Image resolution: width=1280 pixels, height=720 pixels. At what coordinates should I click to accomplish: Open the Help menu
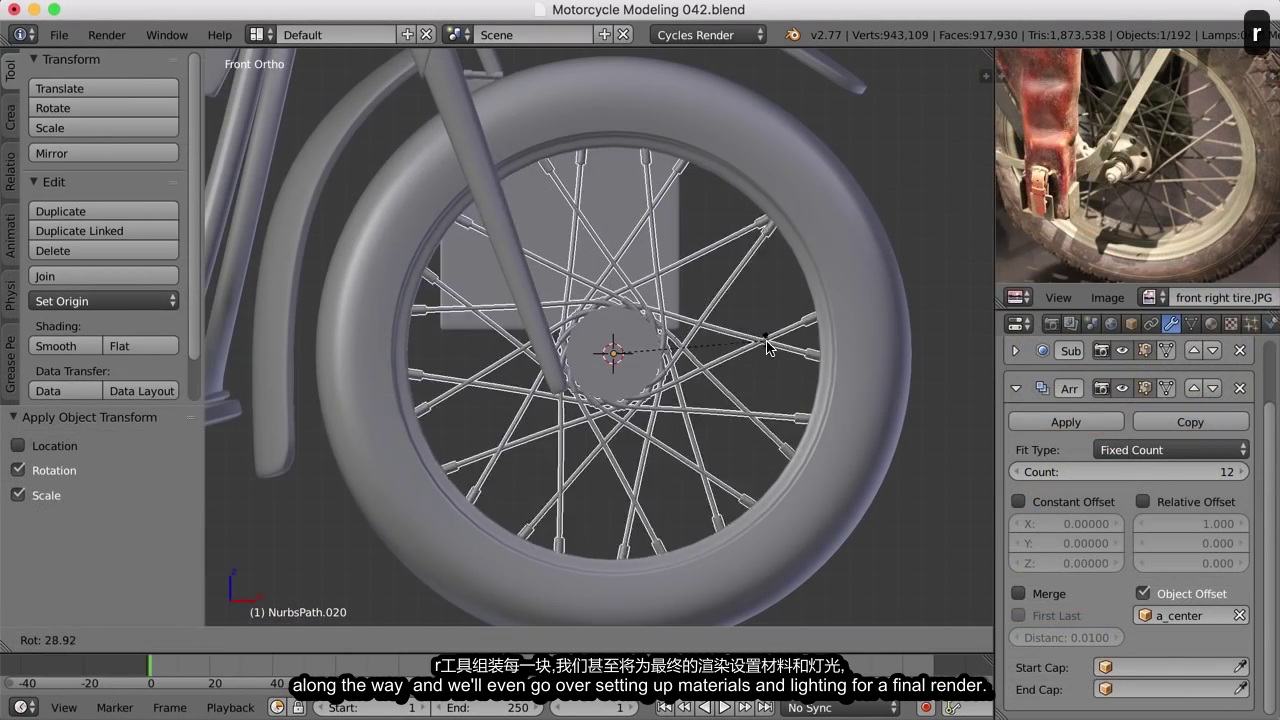(219, 34)
